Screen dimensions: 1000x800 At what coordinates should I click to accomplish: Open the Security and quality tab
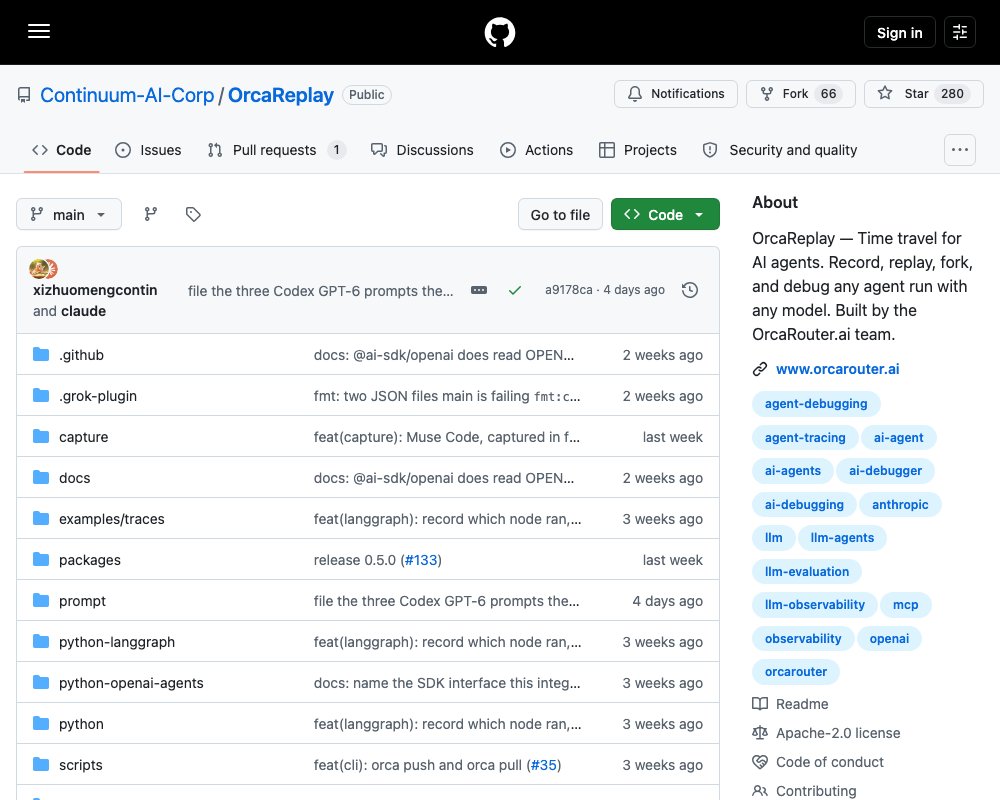[x=780, y=150]
